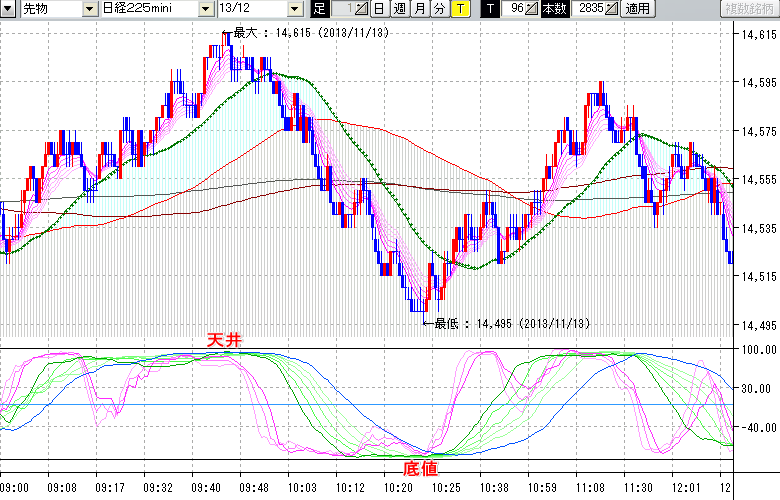Switch to 月 (monthly) candles

pos(419,9)
